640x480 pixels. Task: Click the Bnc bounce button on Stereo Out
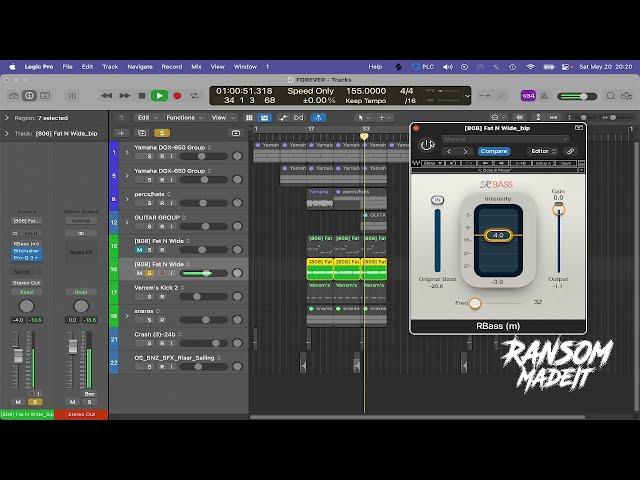(89, 394)
